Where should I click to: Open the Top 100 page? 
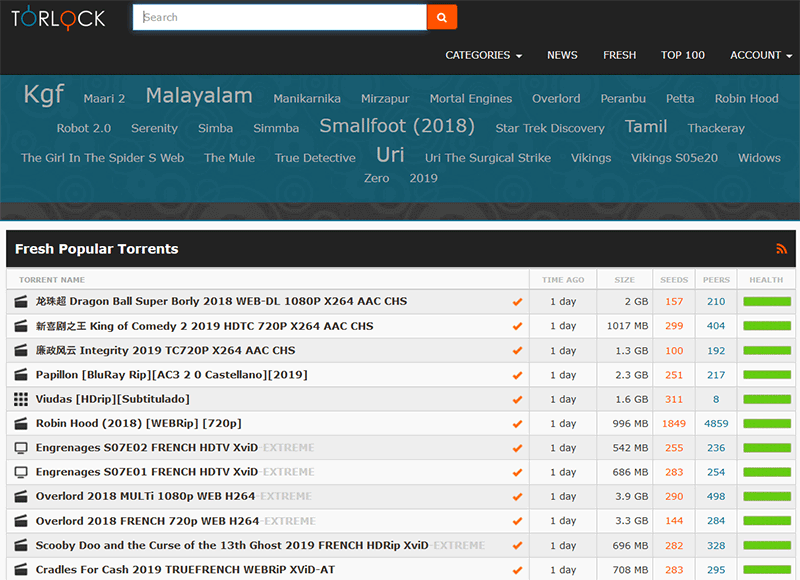pos(683,55)
